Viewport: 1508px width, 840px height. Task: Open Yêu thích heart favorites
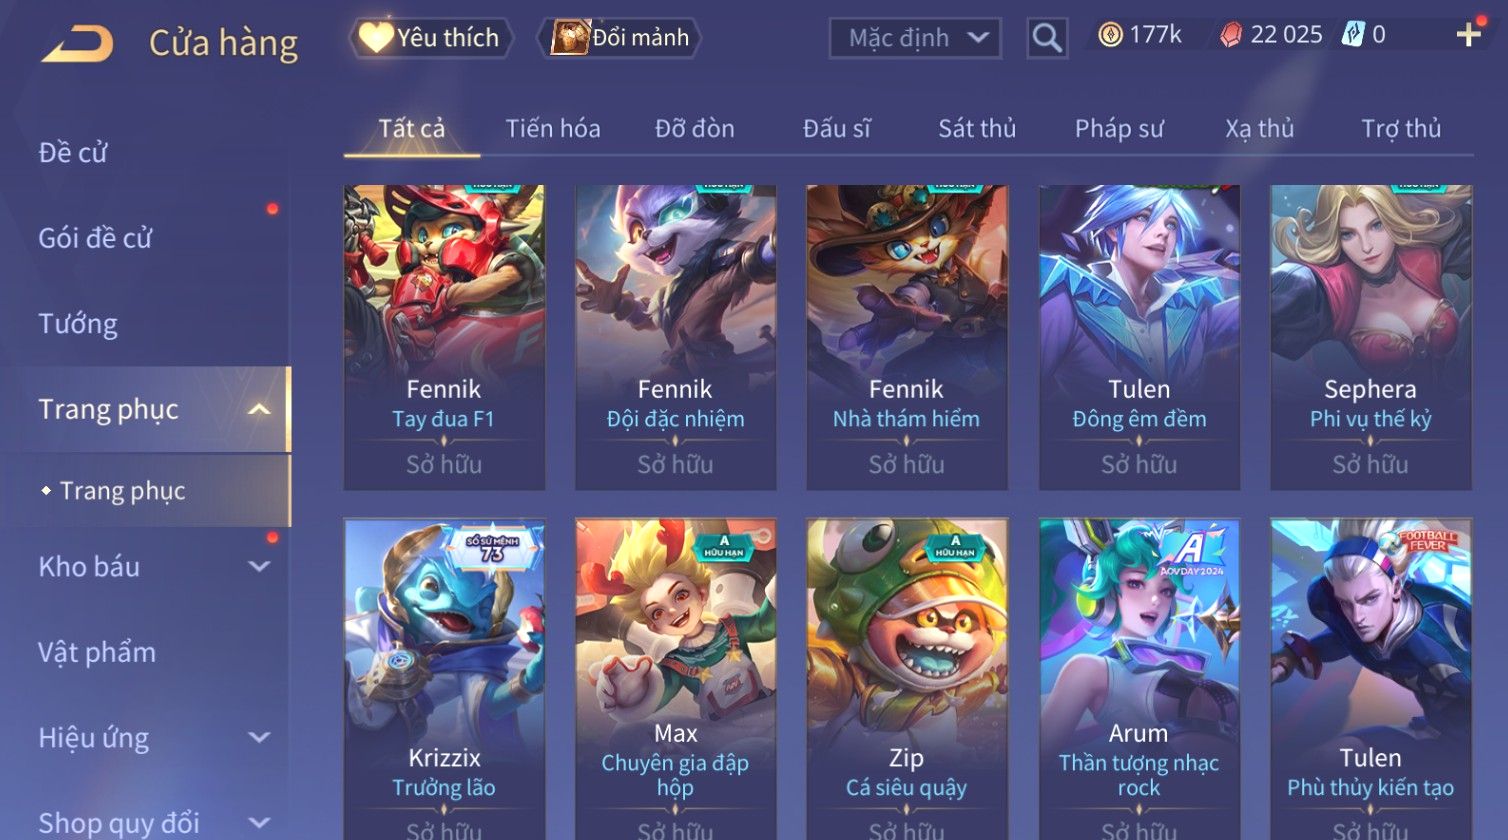(431, 38)
